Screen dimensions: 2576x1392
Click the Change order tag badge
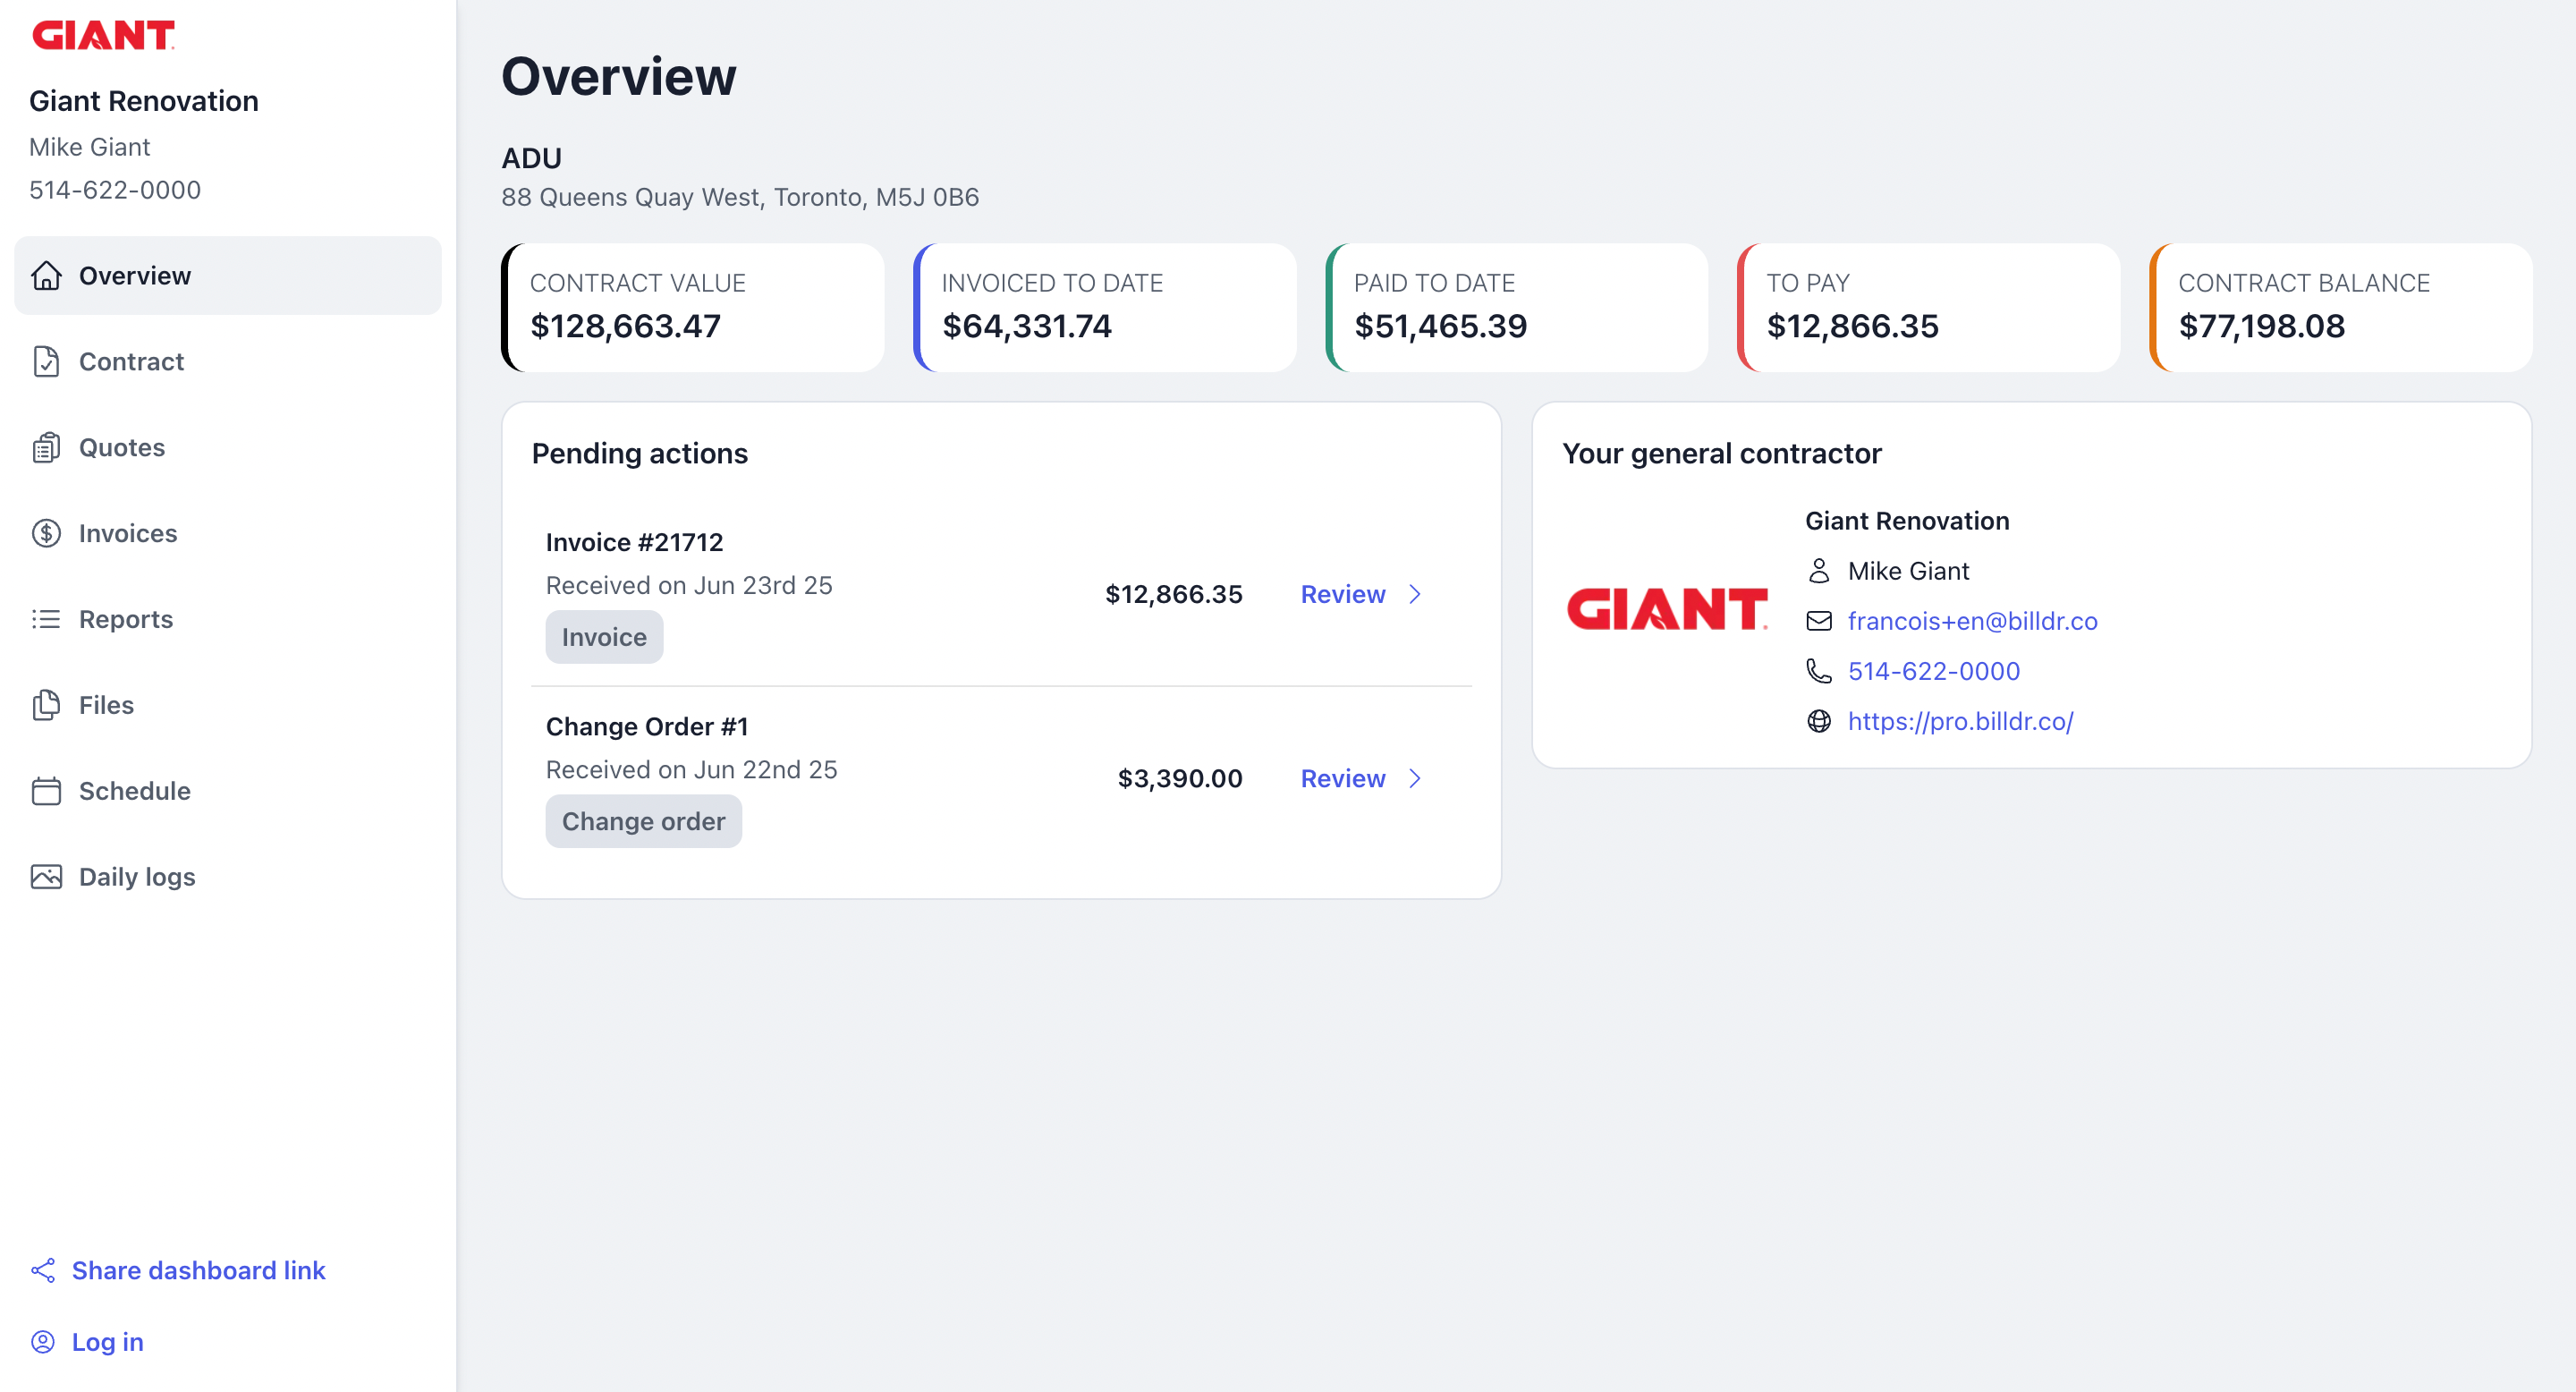[x=643, y=821]
